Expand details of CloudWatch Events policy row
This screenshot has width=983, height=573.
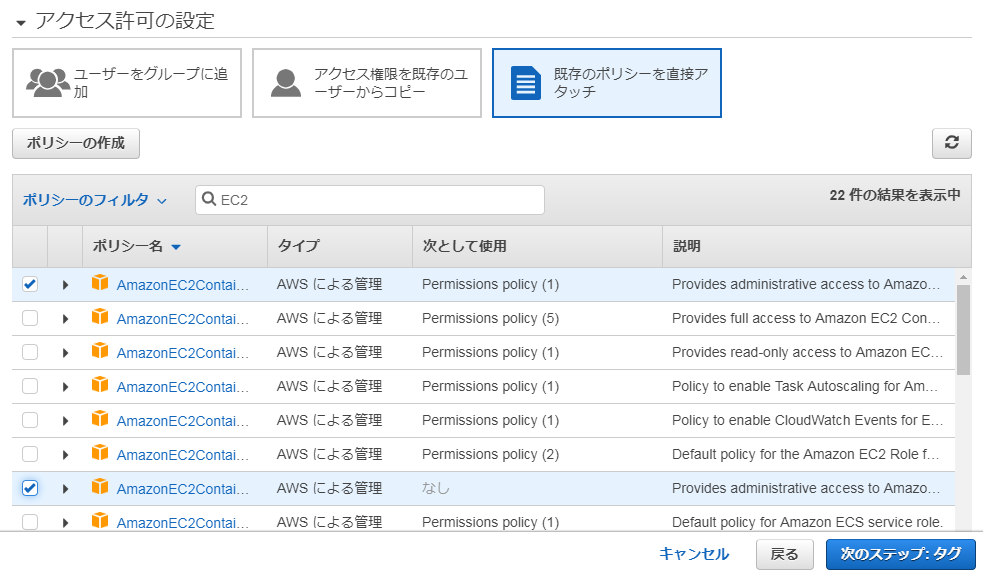[x=65, y=420]
